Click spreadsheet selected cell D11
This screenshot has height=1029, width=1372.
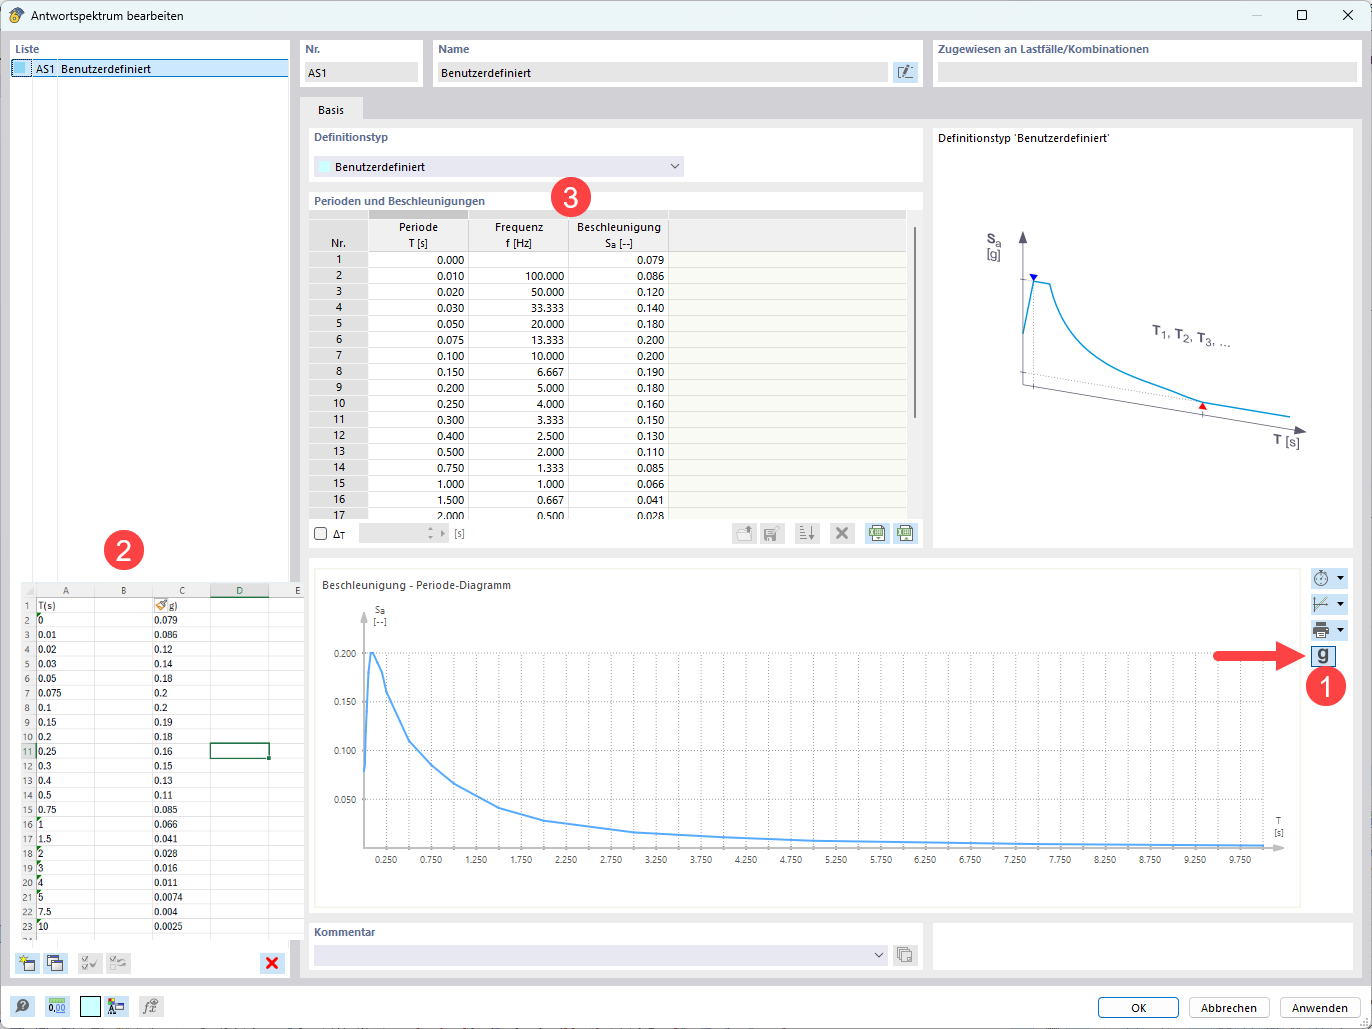click(x=239, y=751)
